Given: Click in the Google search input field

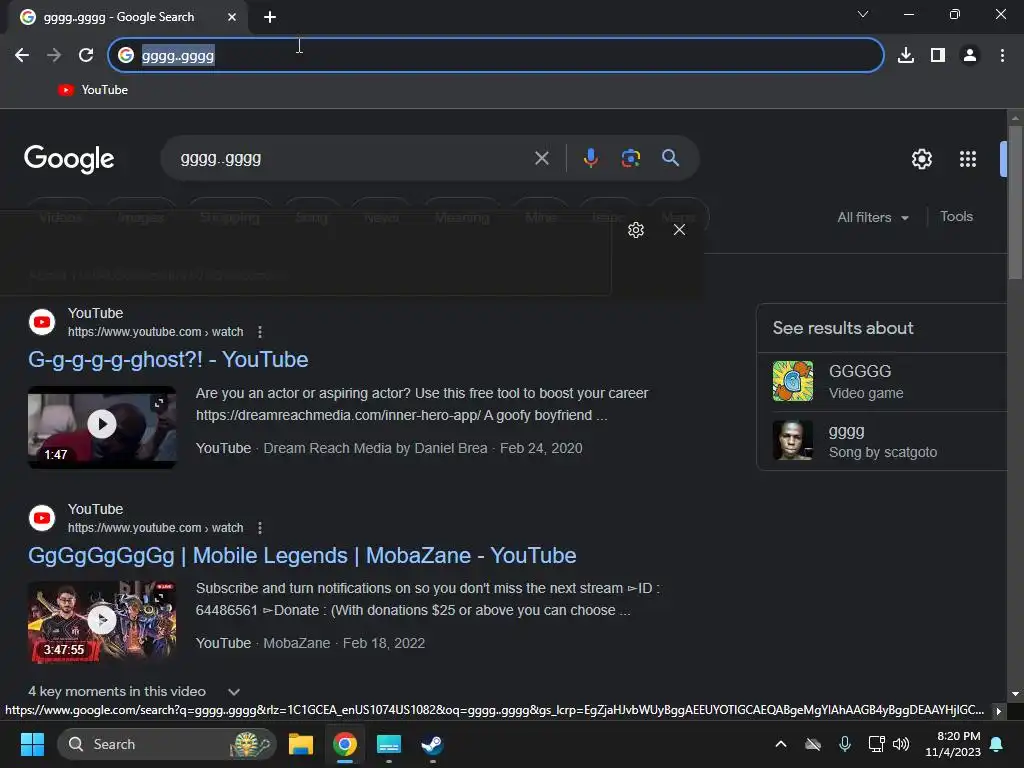Looking at the screenshot, I should click(x=353, y=158).
